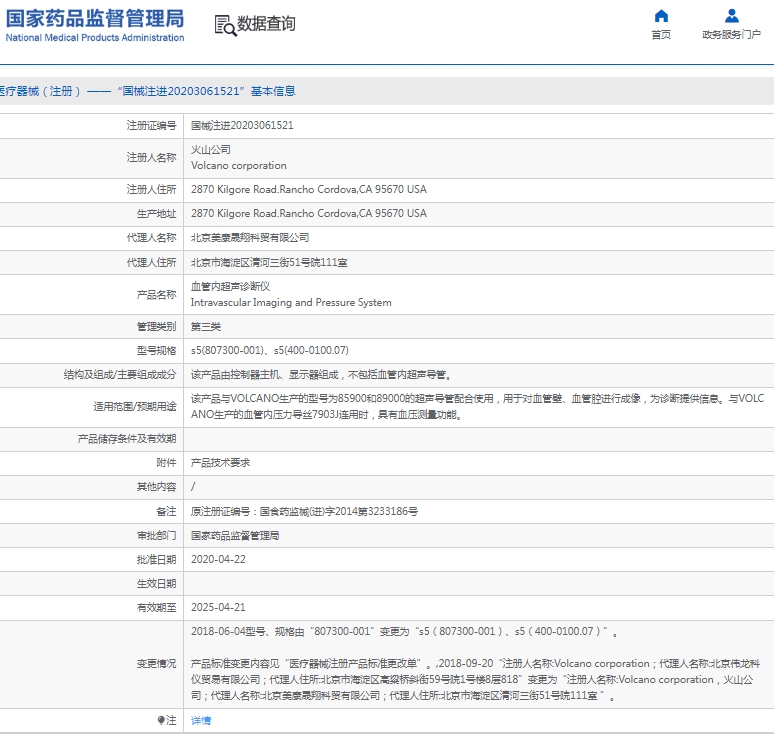Click the 适用范围/预期用途 label
This screenshot has height=738, width=774.
(x=135, y=406)
